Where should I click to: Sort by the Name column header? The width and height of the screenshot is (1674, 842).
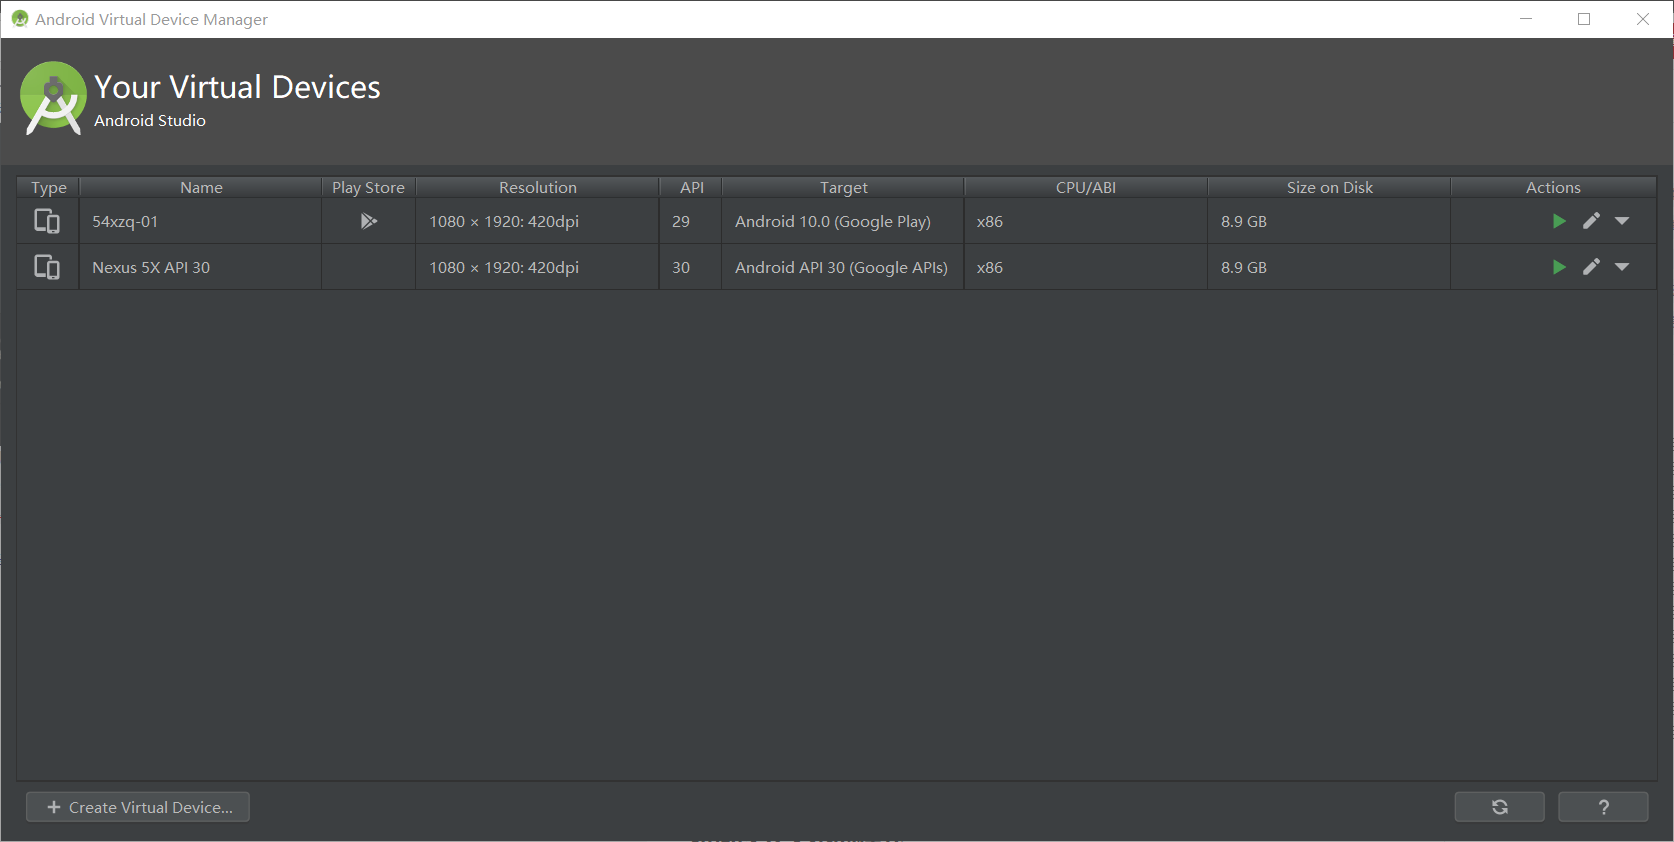(x=201, y=187)
